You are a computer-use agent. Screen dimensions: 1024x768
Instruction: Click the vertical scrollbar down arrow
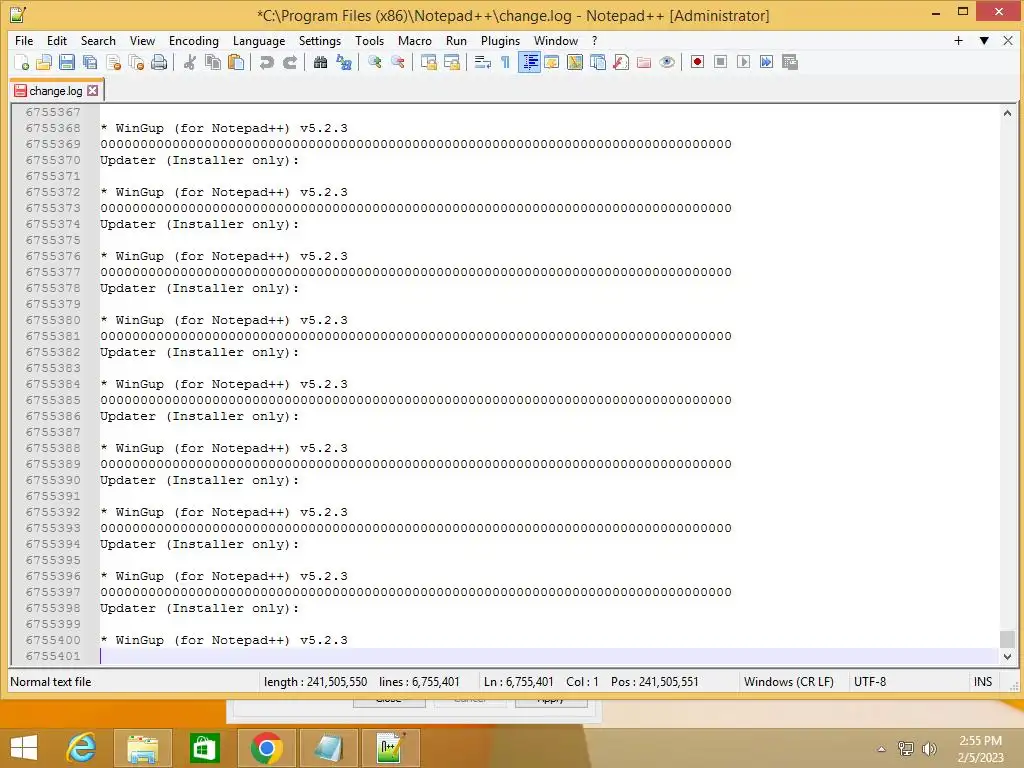(x=1007, y=656)
